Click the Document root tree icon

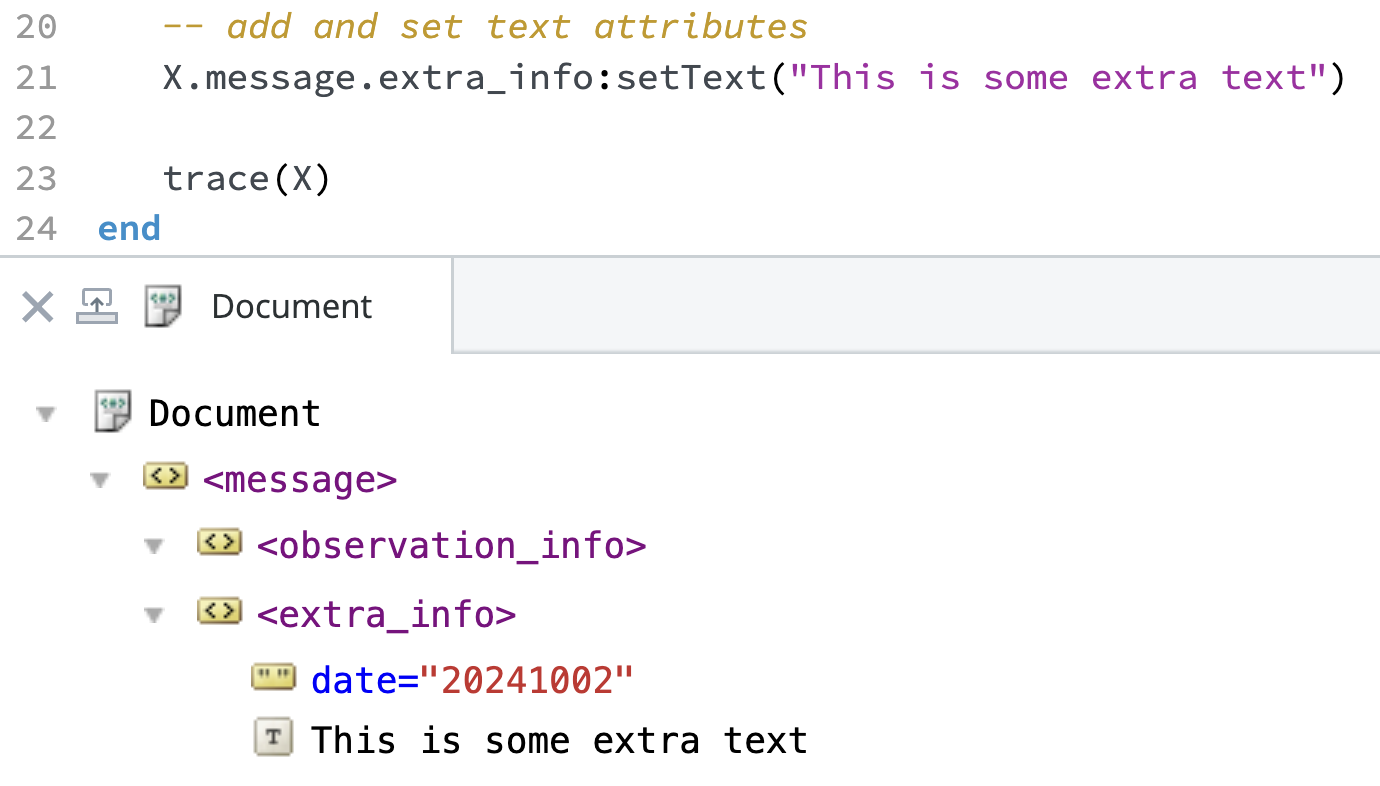(113, 412)
